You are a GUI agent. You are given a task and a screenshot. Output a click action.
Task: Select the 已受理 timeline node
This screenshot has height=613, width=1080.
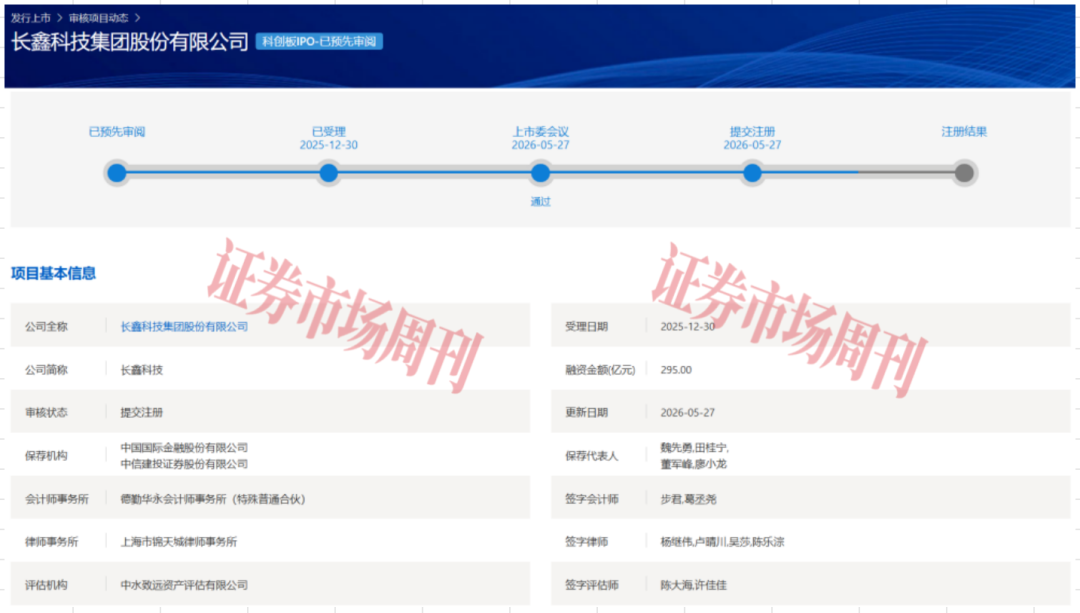click(x=329, y=172)
